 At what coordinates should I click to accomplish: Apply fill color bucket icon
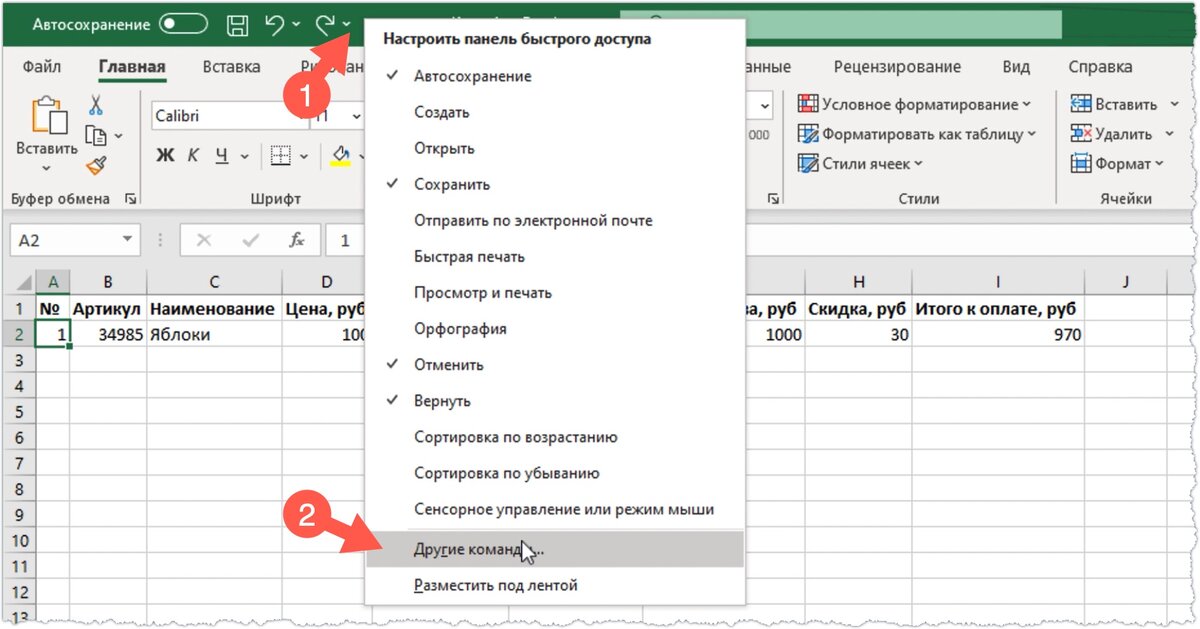click(341, 156)
